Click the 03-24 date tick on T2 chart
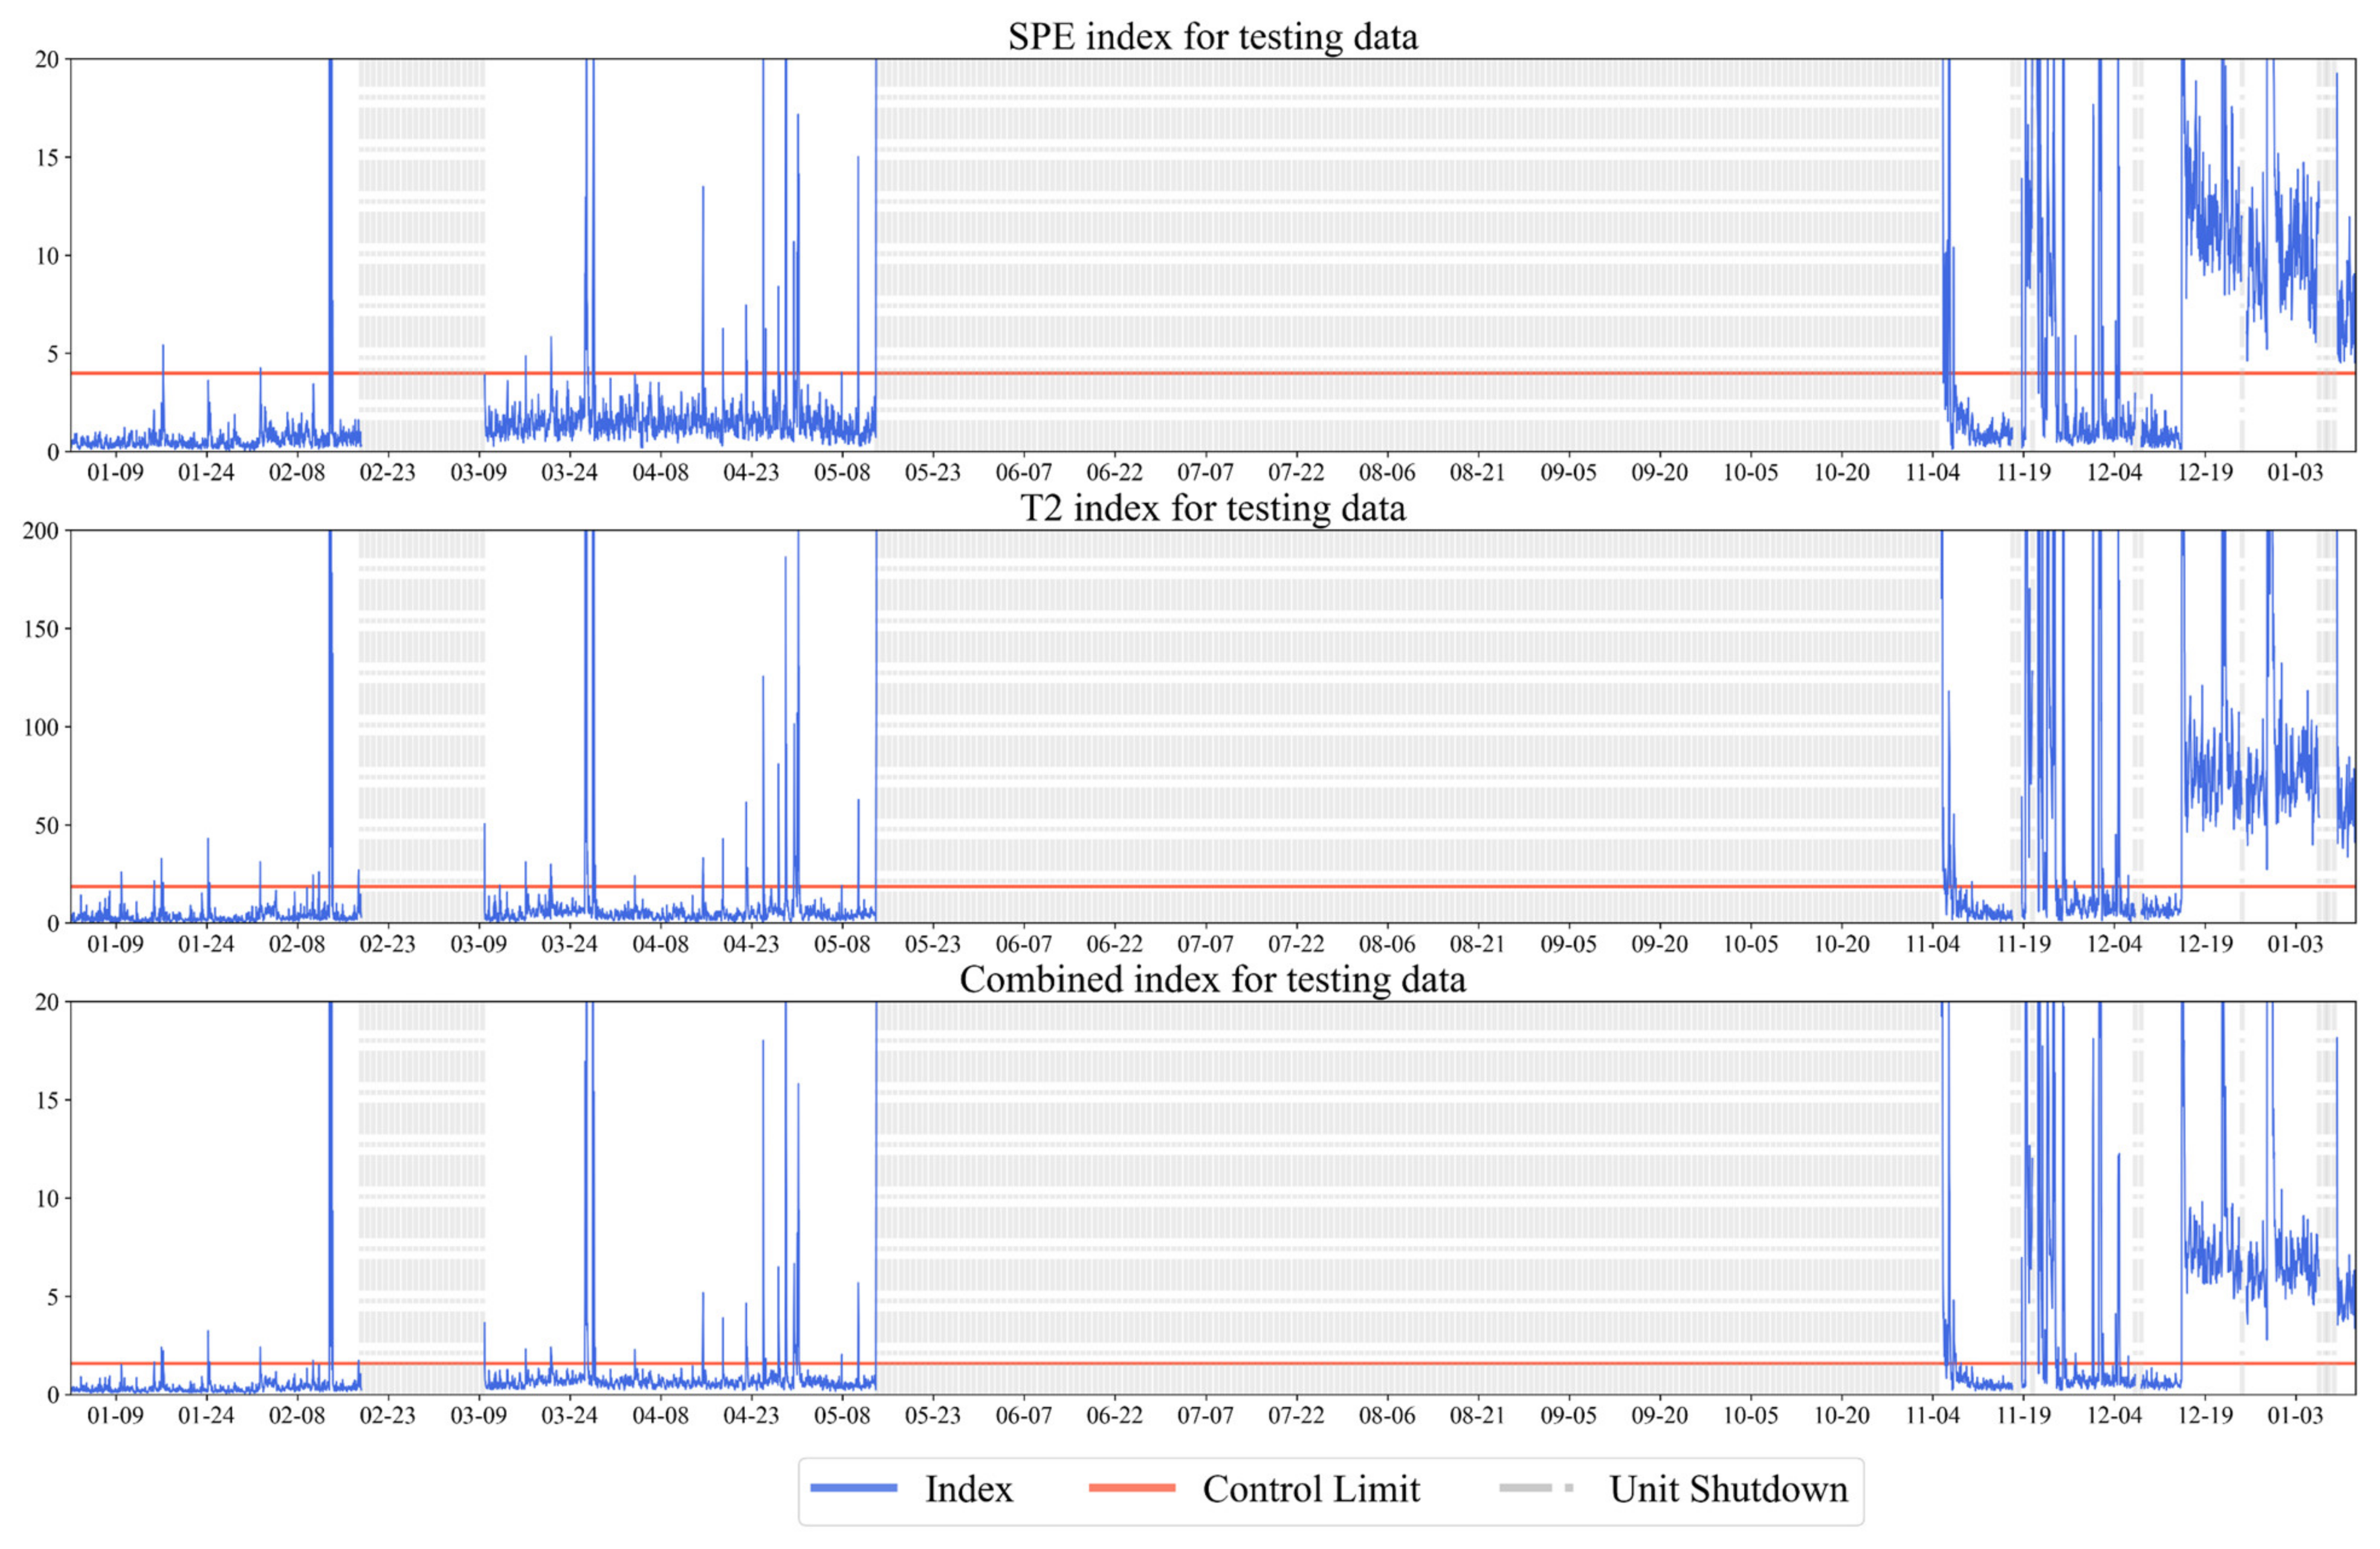The height and width of the screenshot is (1549, 2380). pyautogui.click(x=569, y=944)
